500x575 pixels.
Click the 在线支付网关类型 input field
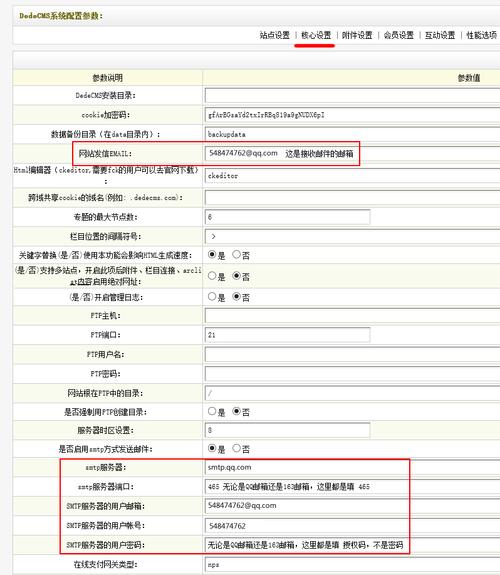click(352, 565)
